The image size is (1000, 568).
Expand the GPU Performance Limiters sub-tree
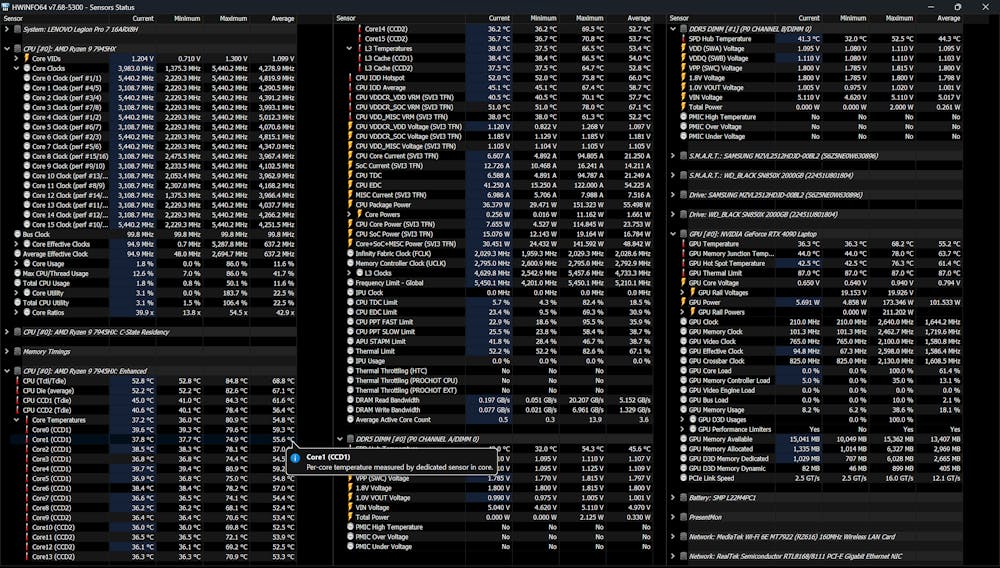682,429
